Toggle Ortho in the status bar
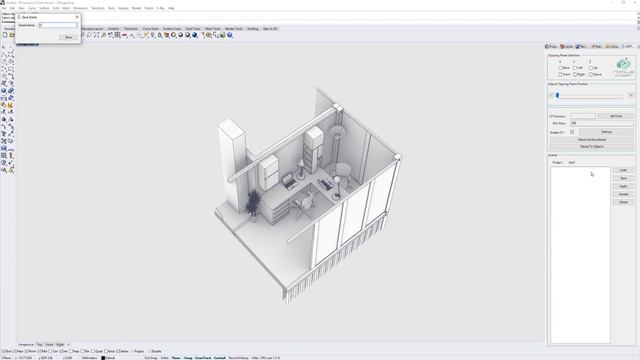The height and width of the screenshot is (360, 640). pos(164,358)
